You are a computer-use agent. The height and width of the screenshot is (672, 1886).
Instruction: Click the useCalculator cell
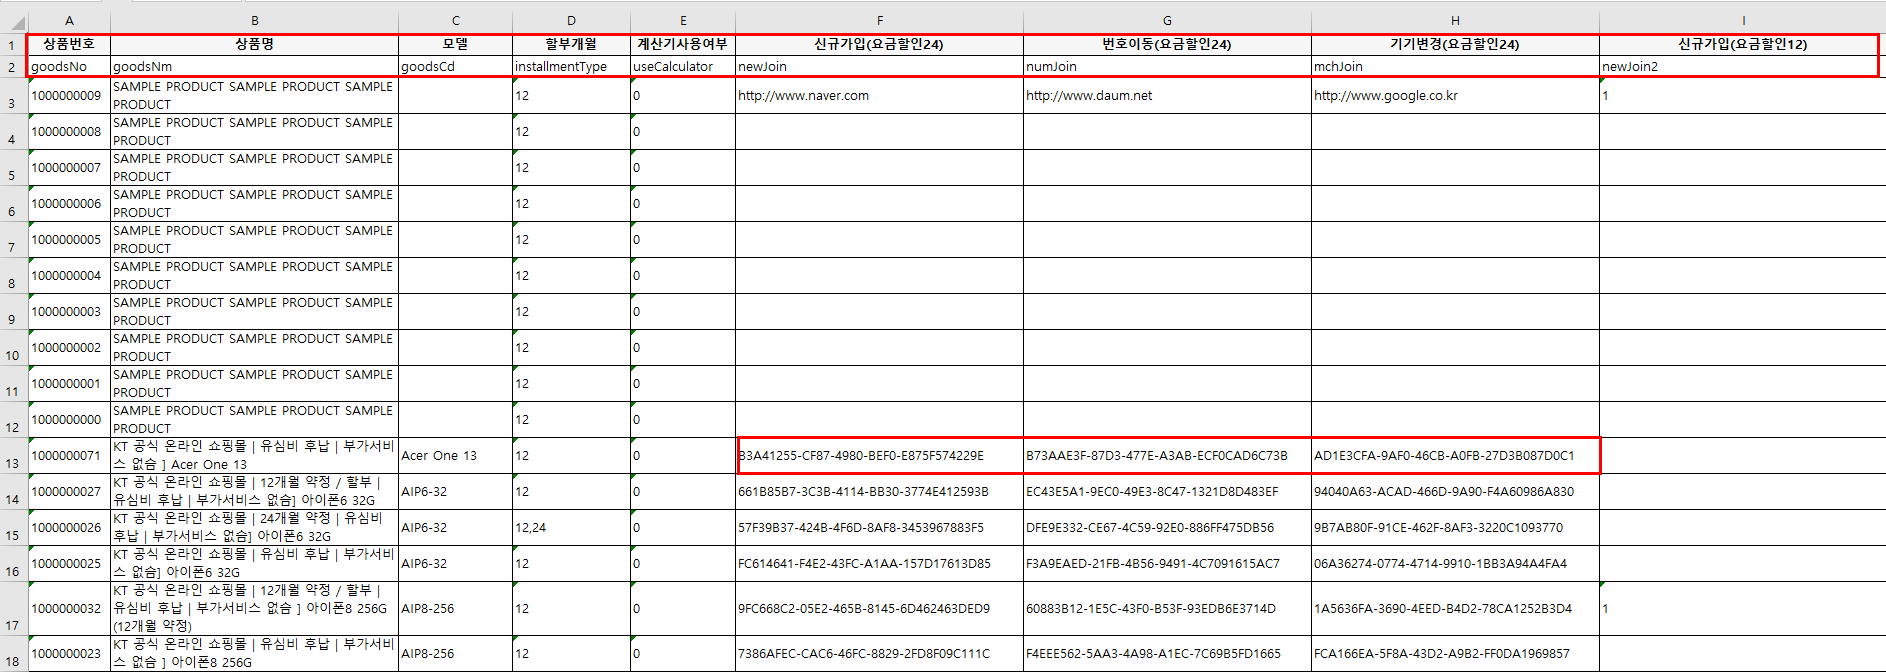coord(682,67)
